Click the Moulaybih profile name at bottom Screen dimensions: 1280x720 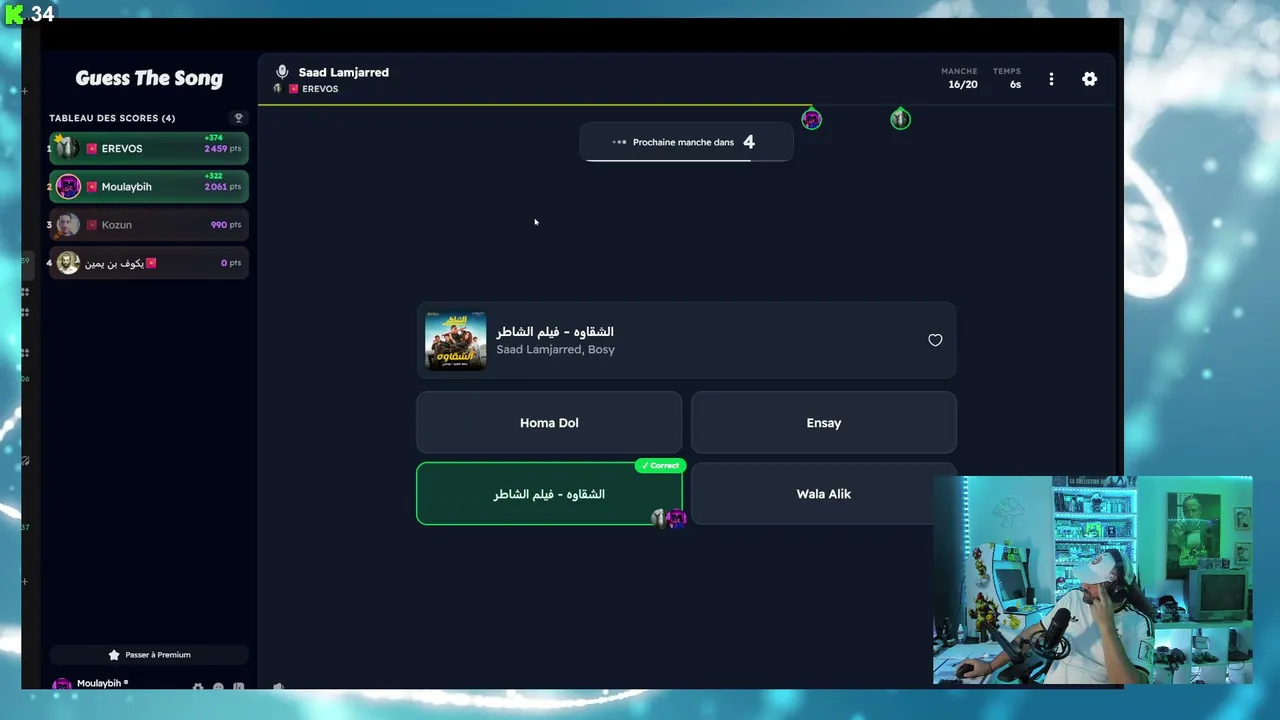pos(99,684)
